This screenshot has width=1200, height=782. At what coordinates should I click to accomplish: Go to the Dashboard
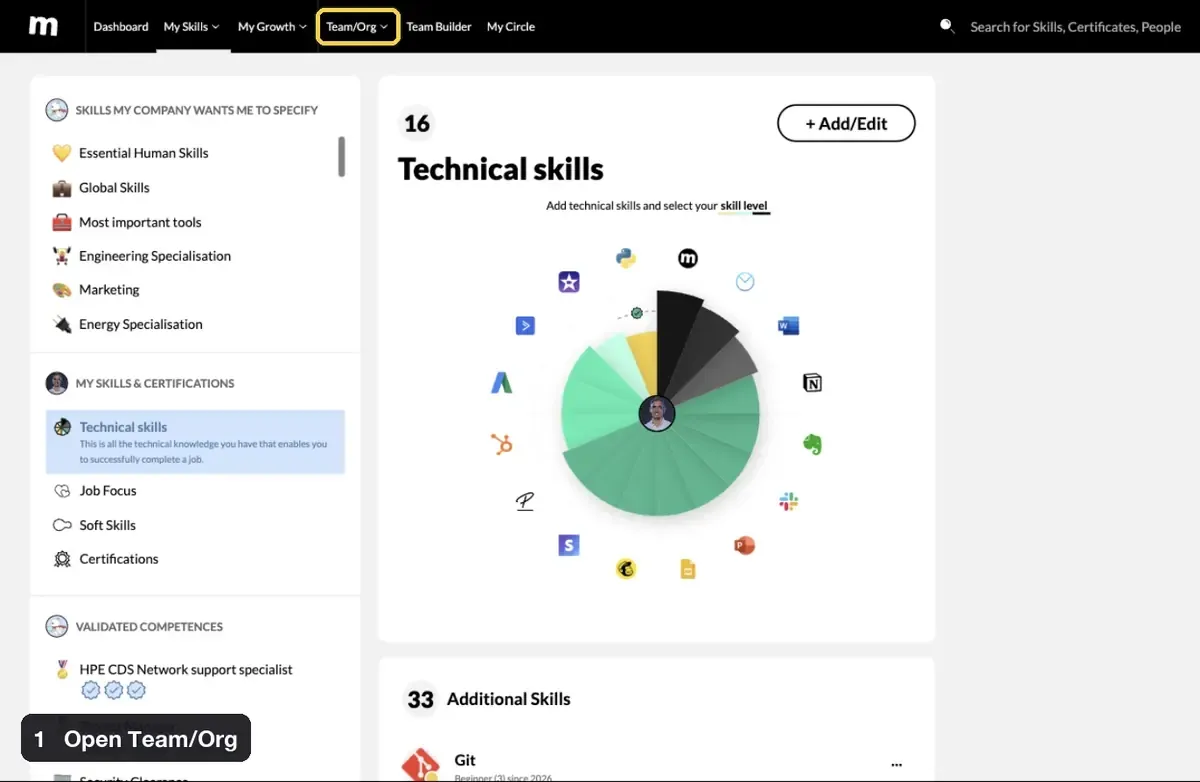coord(121,27)
